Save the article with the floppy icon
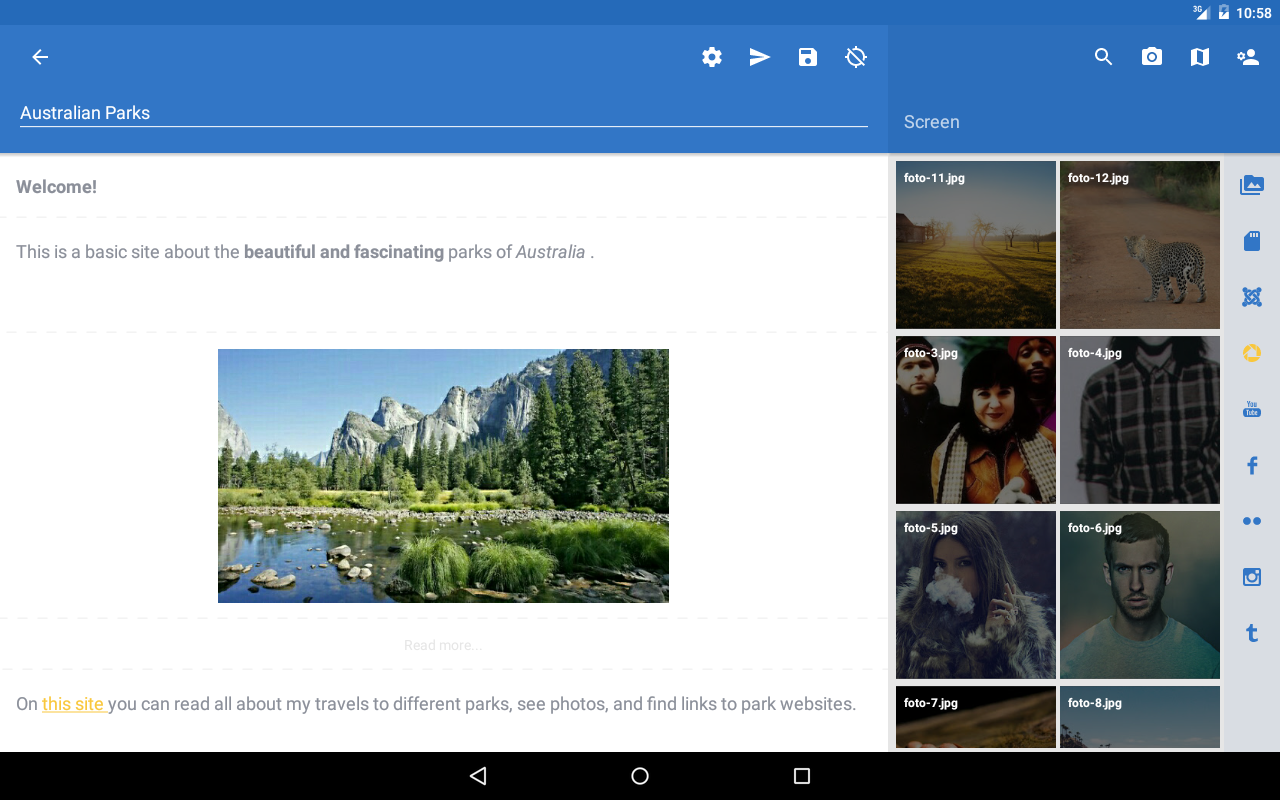Image resolution: width=1280 pixels, height=800 pixels. (x=808, y=57)
